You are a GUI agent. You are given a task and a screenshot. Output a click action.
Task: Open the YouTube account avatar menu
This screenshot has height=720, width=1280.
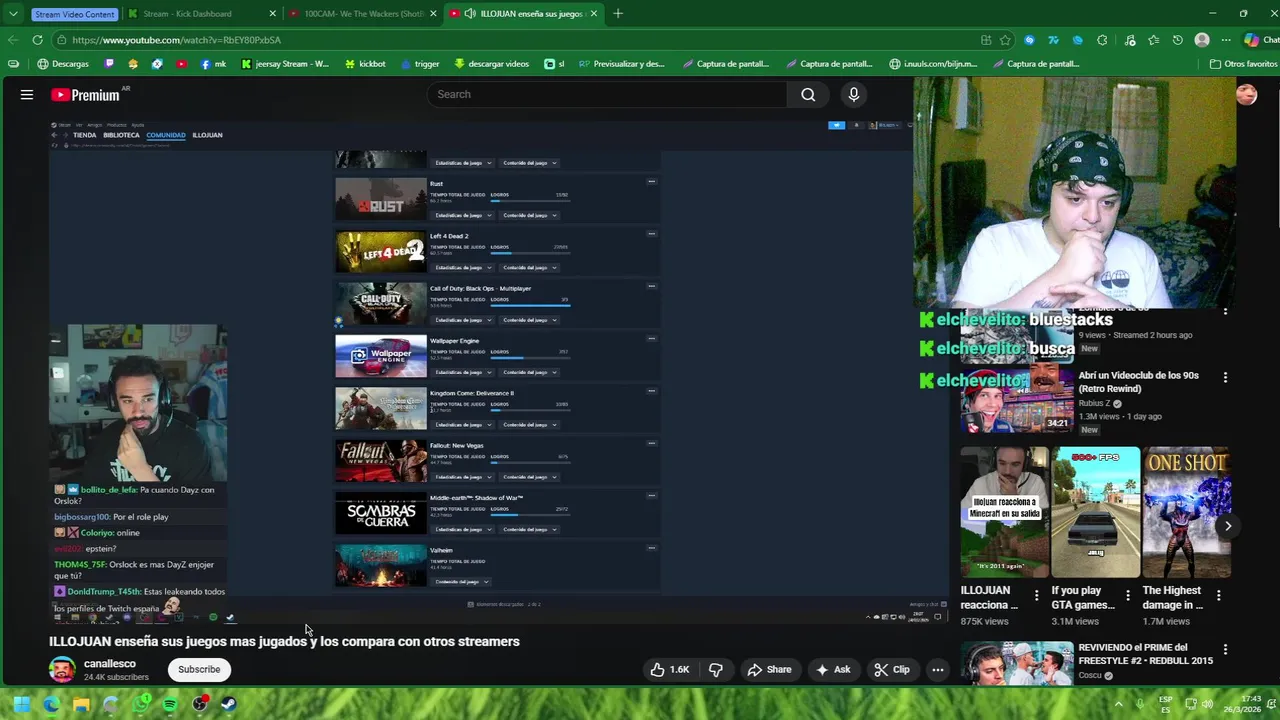pyautogui.click(x=1246, y=94)
